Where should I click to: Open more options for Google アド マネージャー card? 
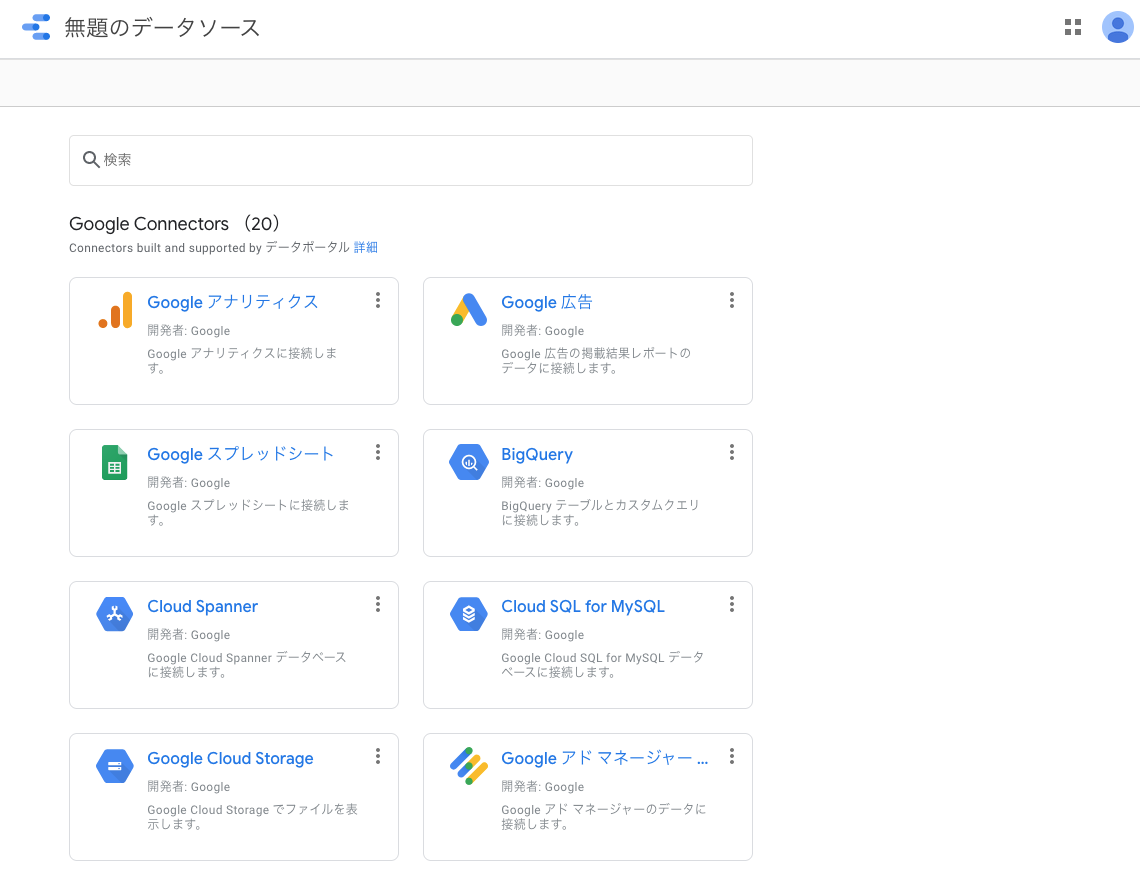732,756
